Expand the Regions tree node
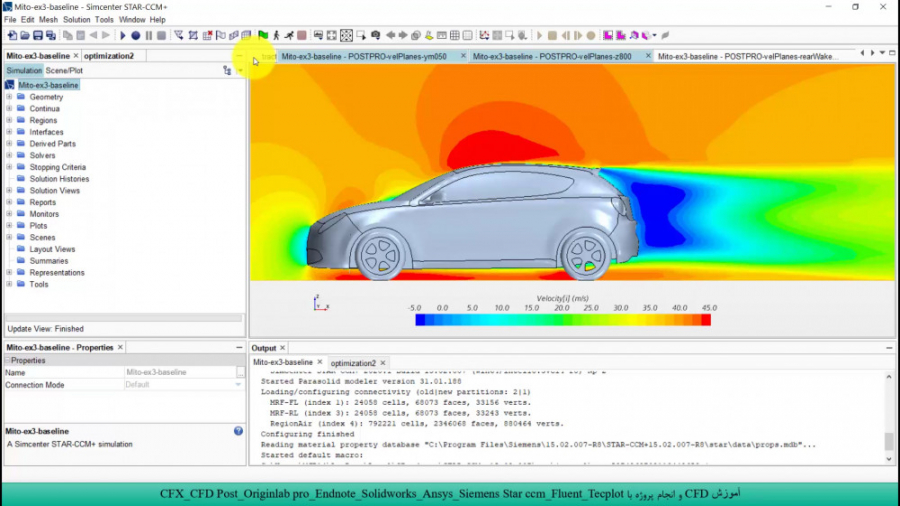 9,120
